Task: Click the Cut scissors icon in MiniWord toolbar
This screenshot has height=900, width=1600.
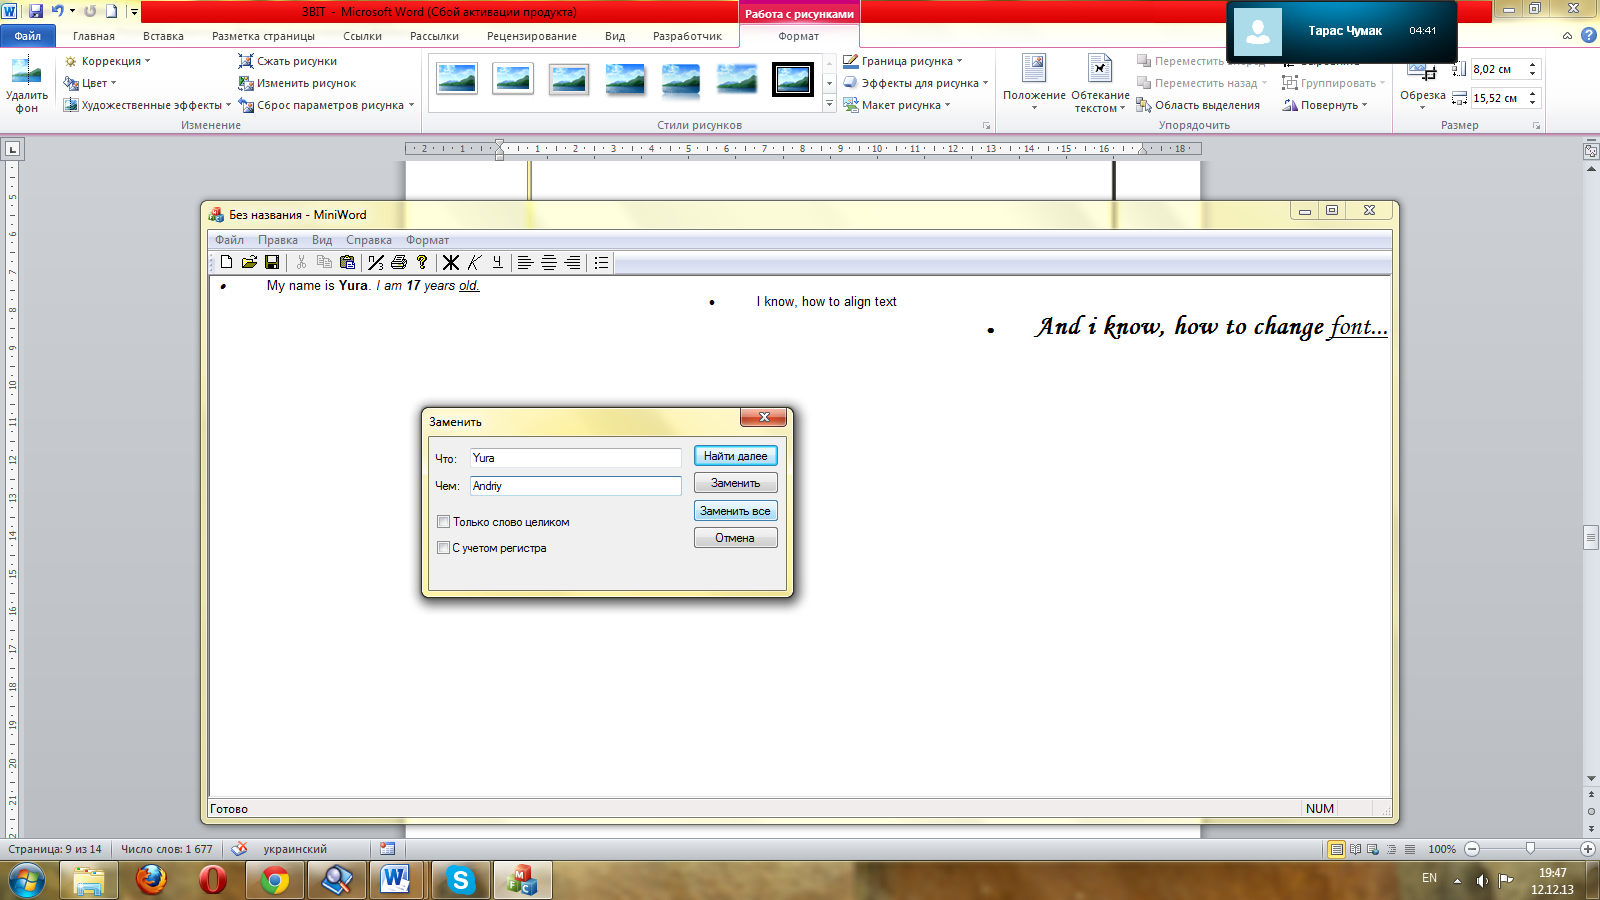Action: pyautogui.click(x=301, y=262)
